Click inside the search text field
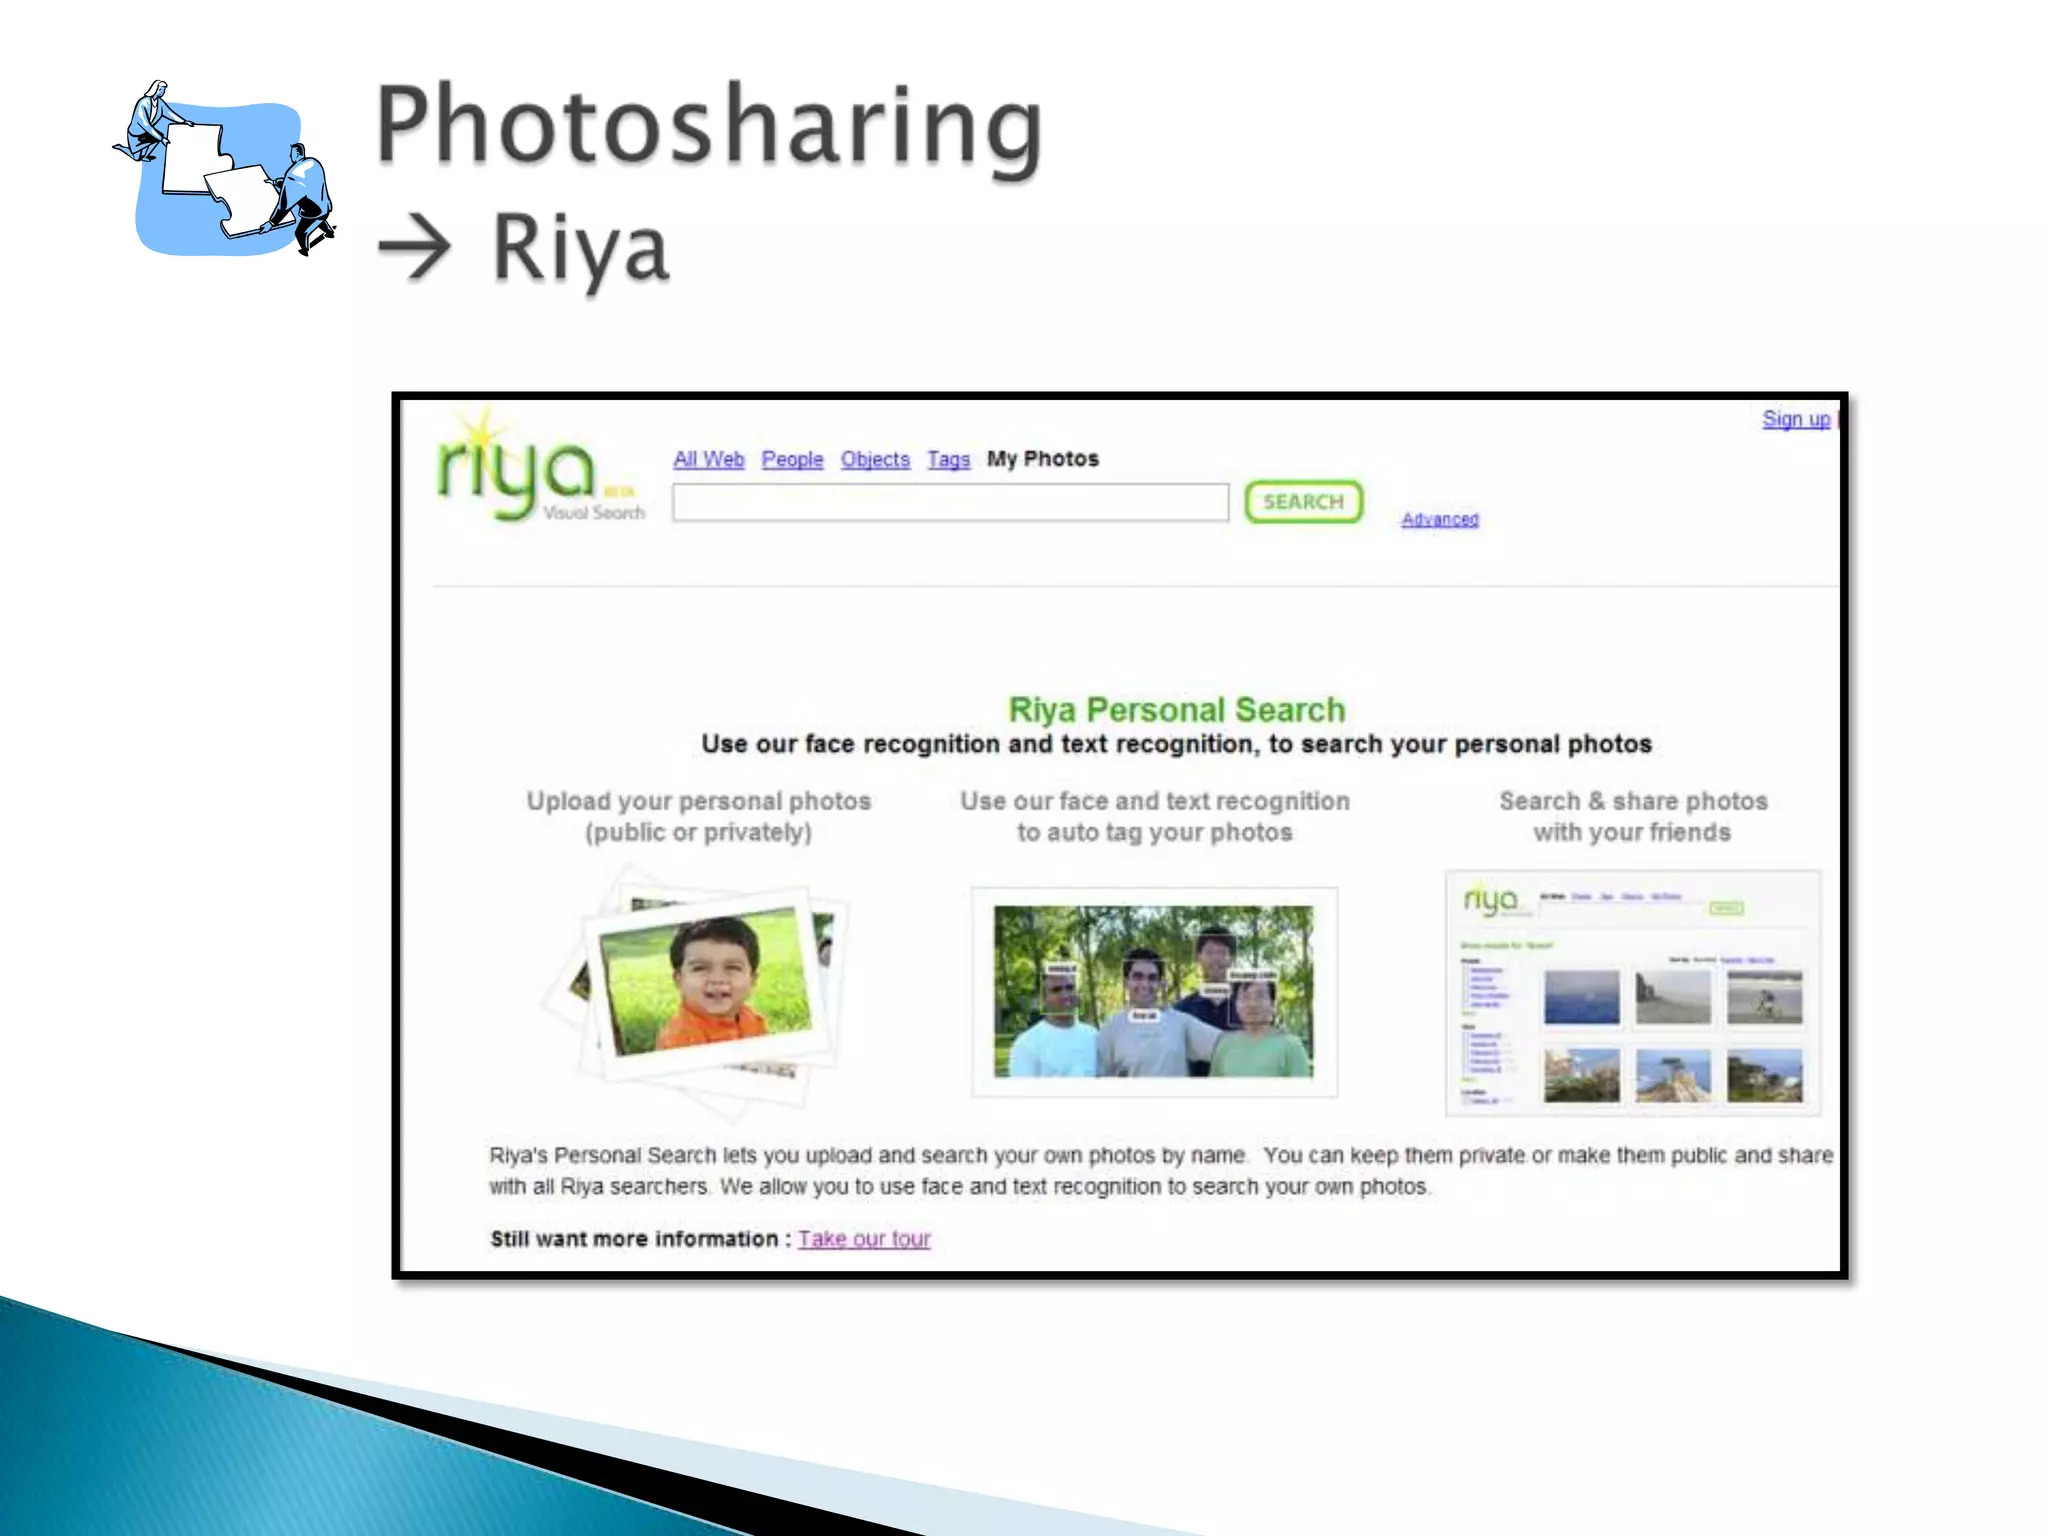Viewport: 2048px width, 1536px height. [950, 502]
